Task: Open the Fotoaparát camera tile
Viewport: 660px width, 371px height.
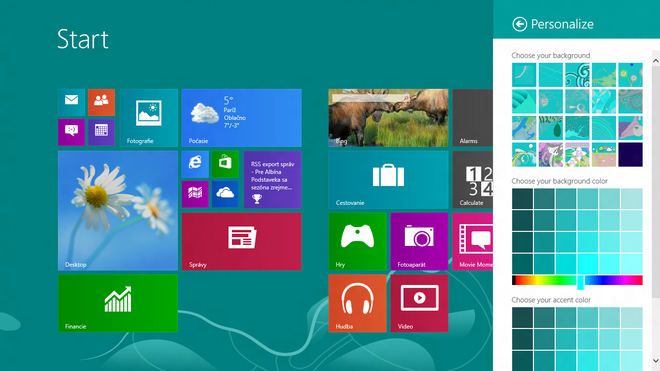Action: coord(419,241)
